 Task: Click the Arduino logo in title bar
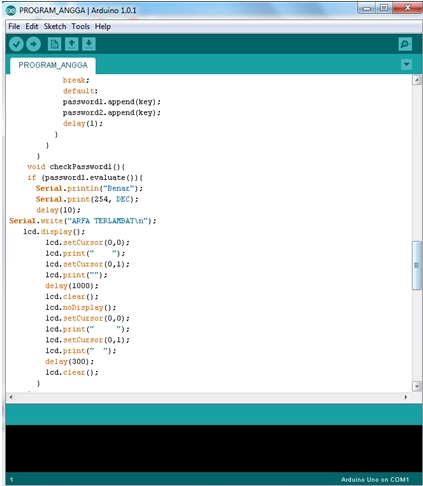click(11, 10)
